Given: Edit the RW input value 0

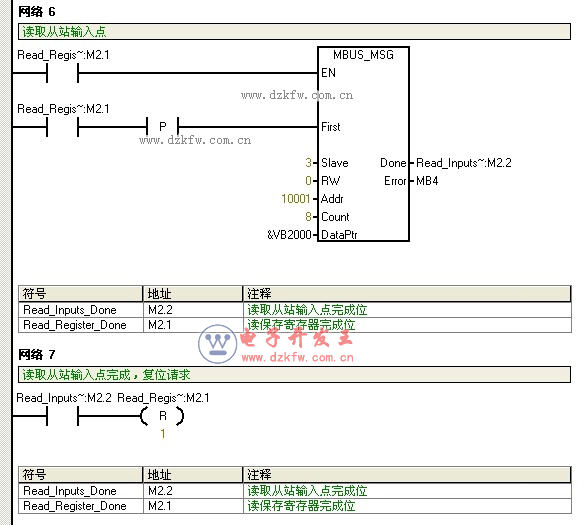Looking at the screenshot, I should (x=308, y=181).
